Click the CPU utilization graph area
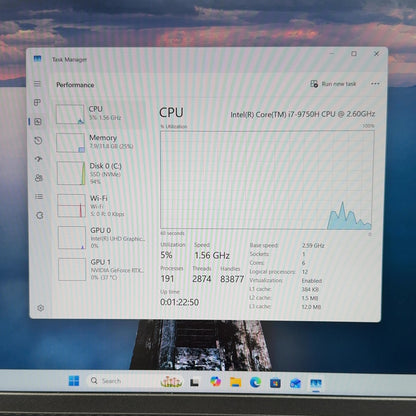416x416 pixels. 266,180
